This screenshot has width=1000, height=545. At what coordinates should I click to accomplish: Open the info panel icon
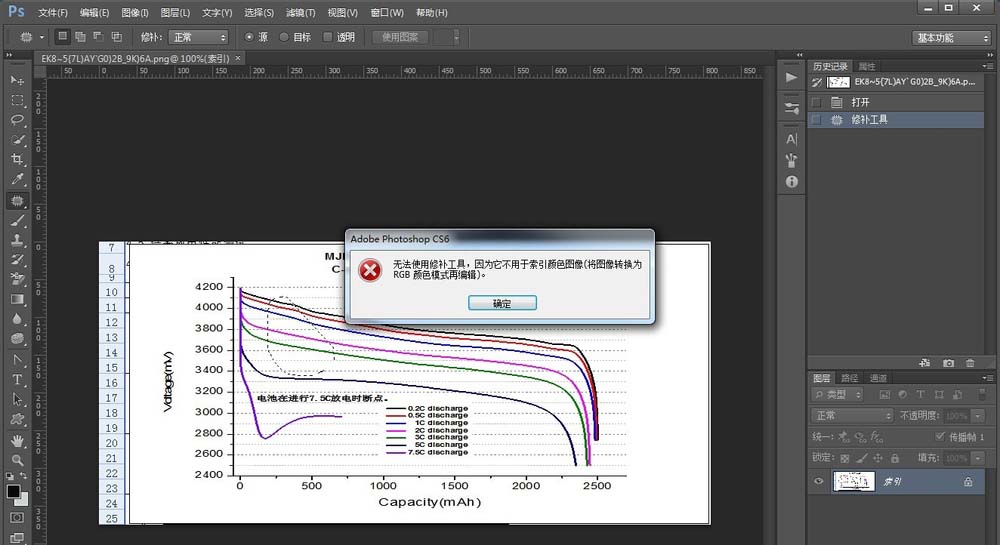(792, 181)
